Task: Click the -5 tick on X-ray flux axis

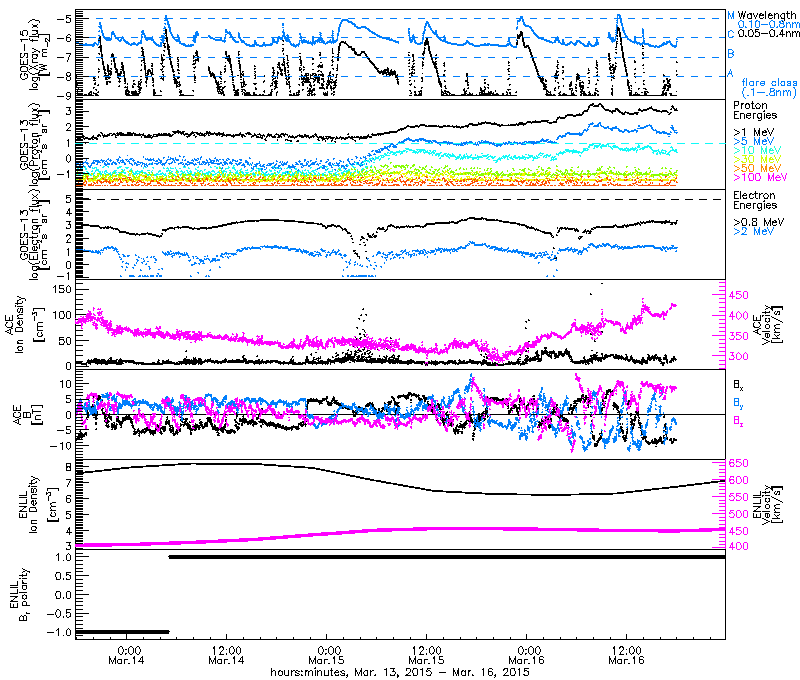Action: (65, 18)
